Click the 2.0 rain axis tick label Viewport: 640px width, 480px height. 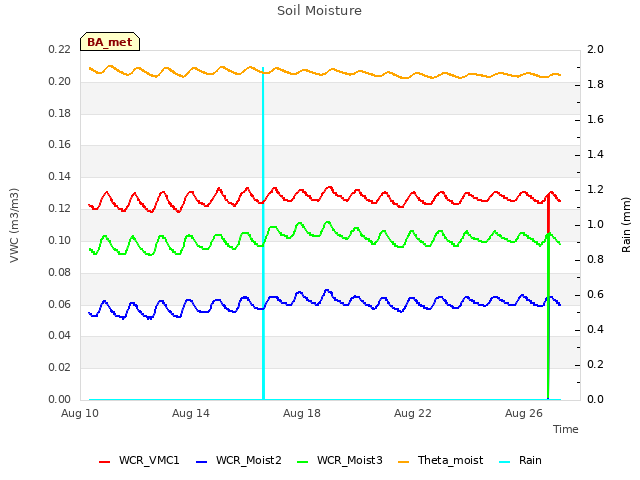click(595, 50)
